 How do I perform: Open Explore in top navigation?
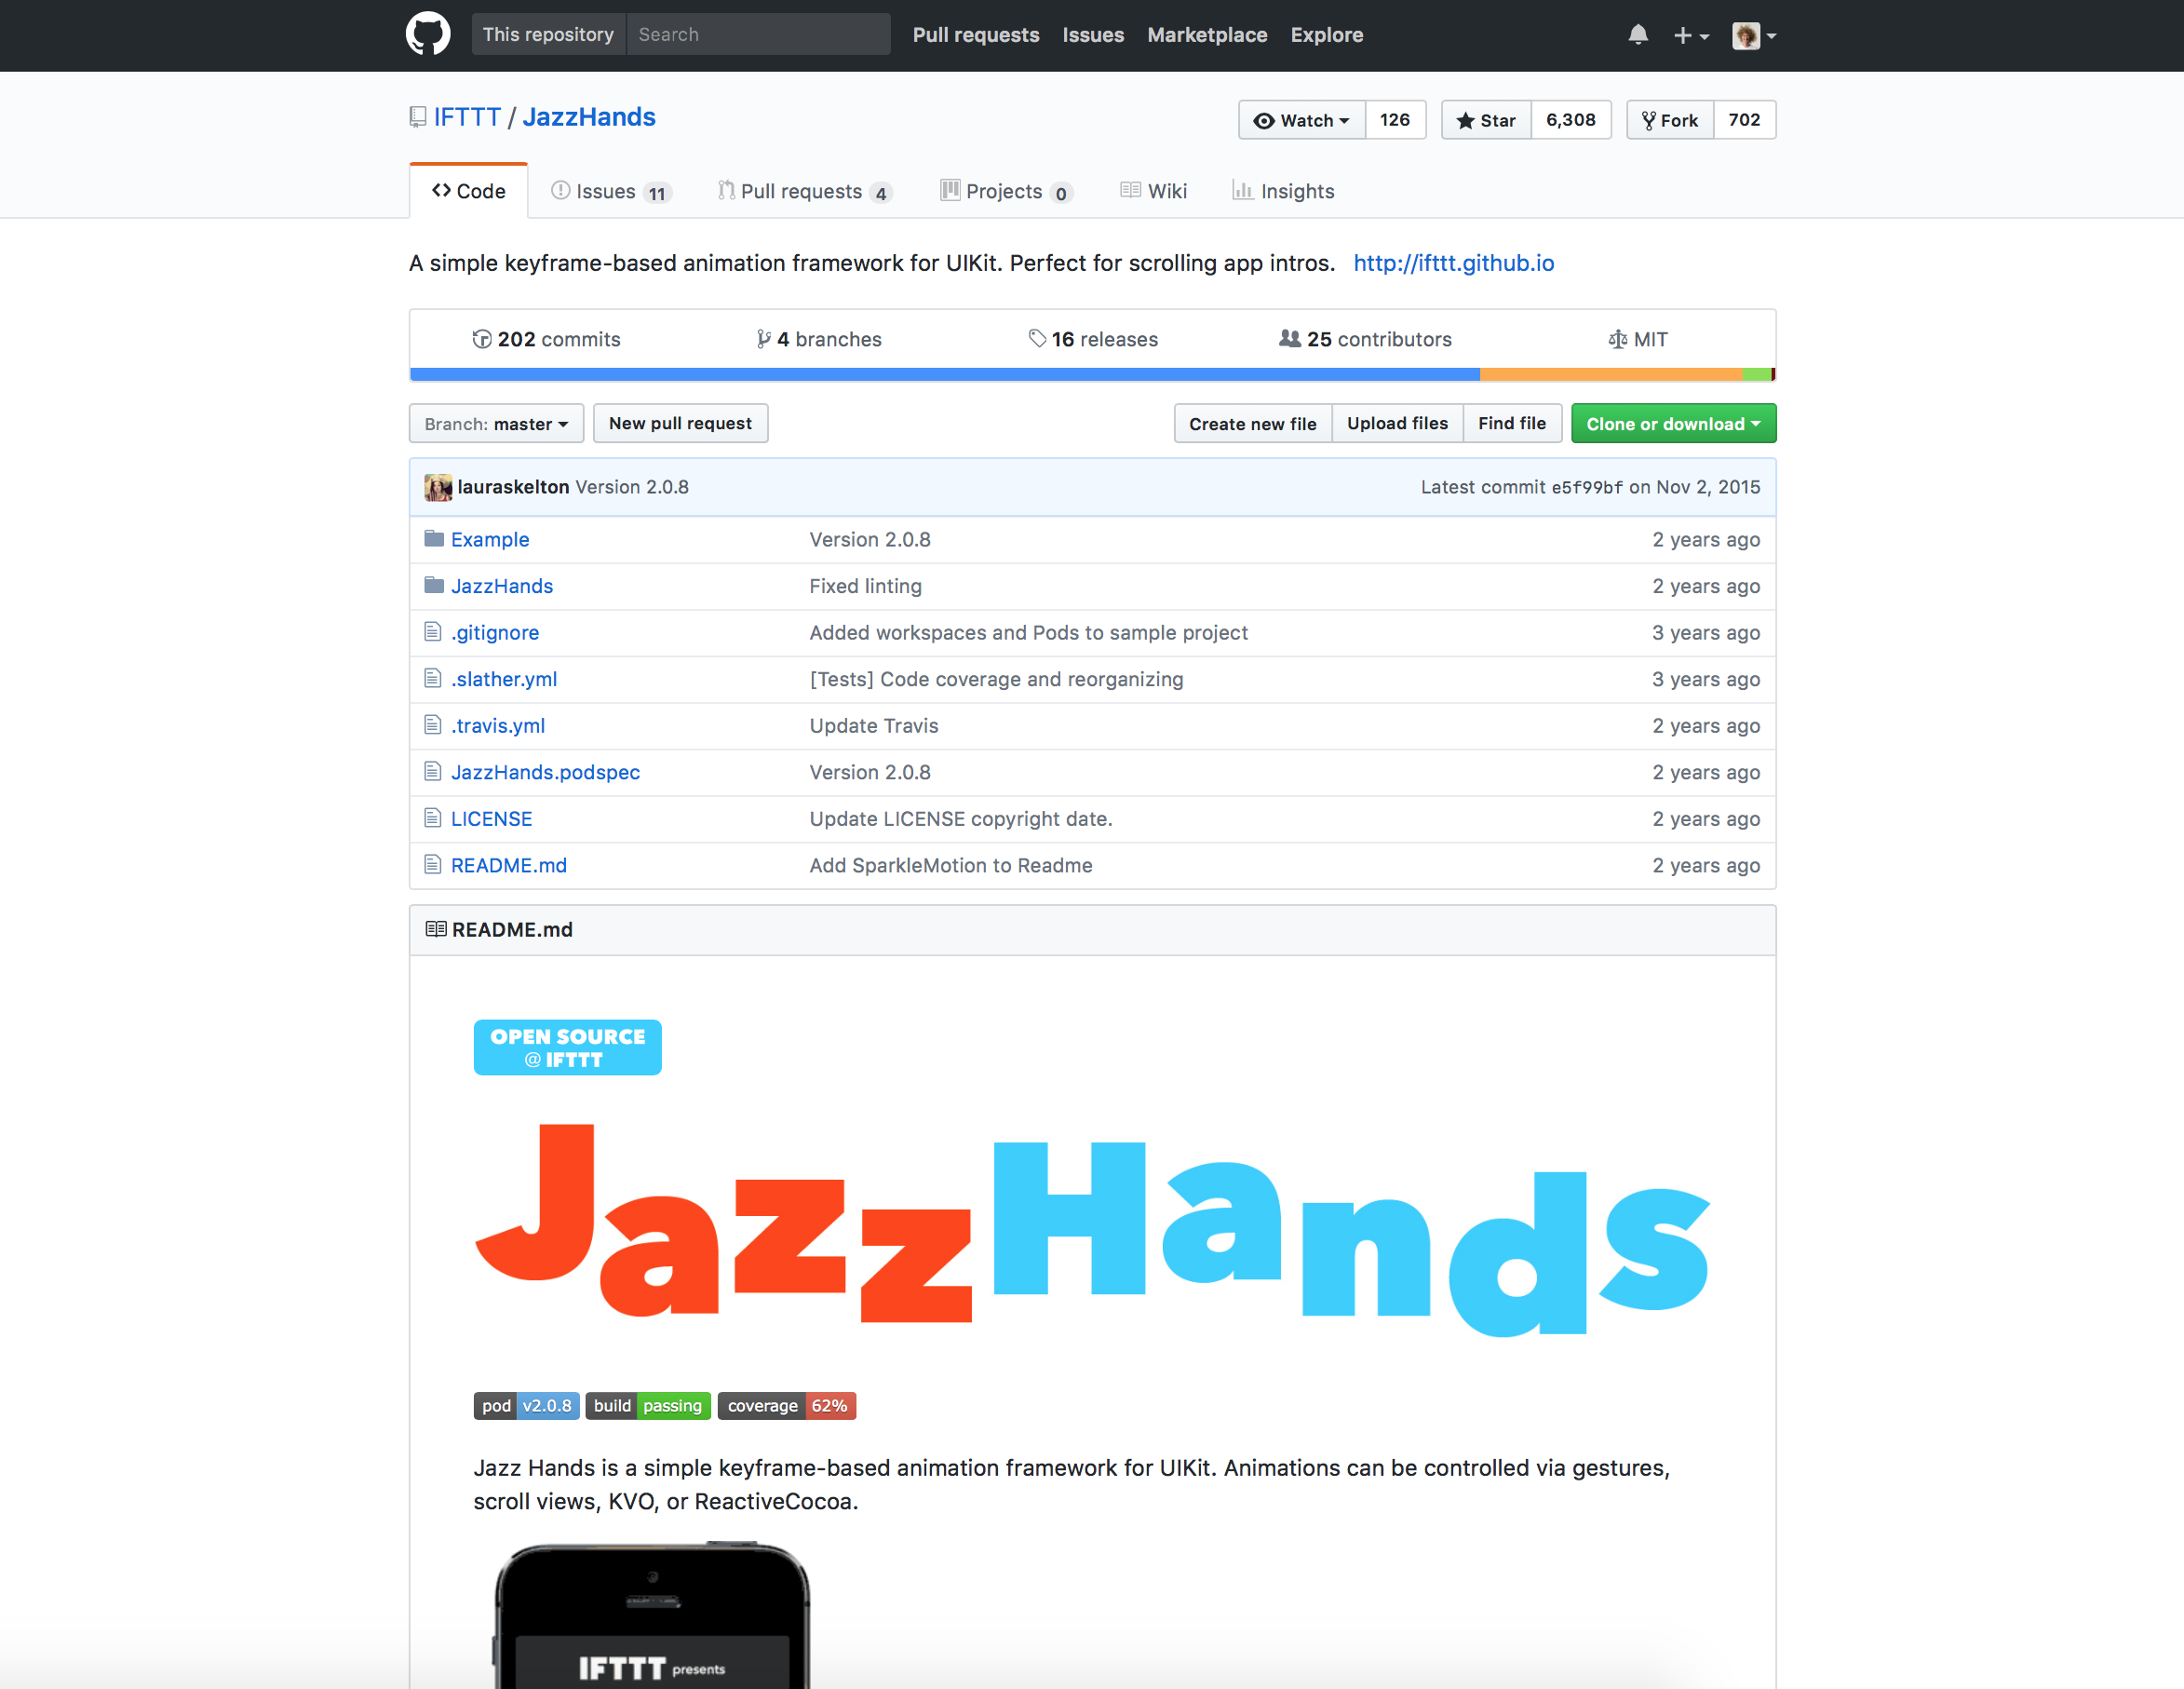pos(1326,35)
